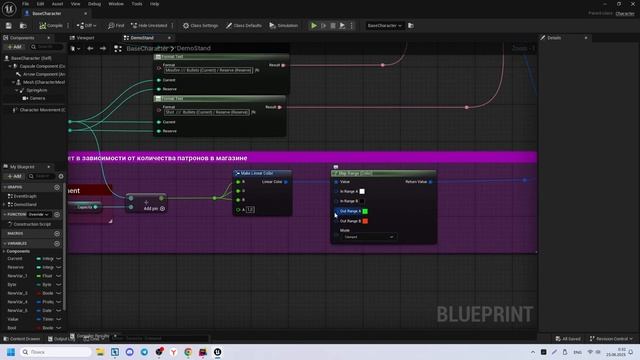The height and width of the screenshot is (360, 640).
Task: Click the A value field on Make Linear Color
Action: point(250,210)
